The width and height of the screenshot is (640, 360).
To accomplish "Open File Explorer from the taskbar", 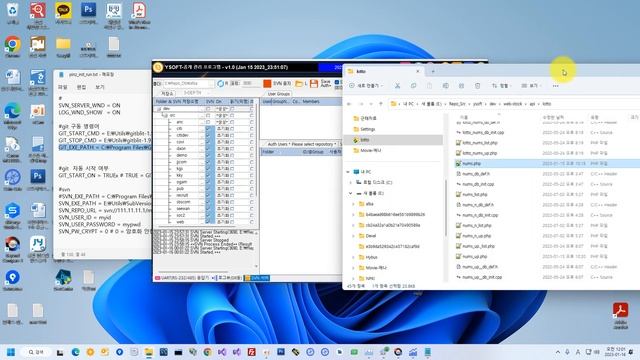I will (x=149, y=352).
